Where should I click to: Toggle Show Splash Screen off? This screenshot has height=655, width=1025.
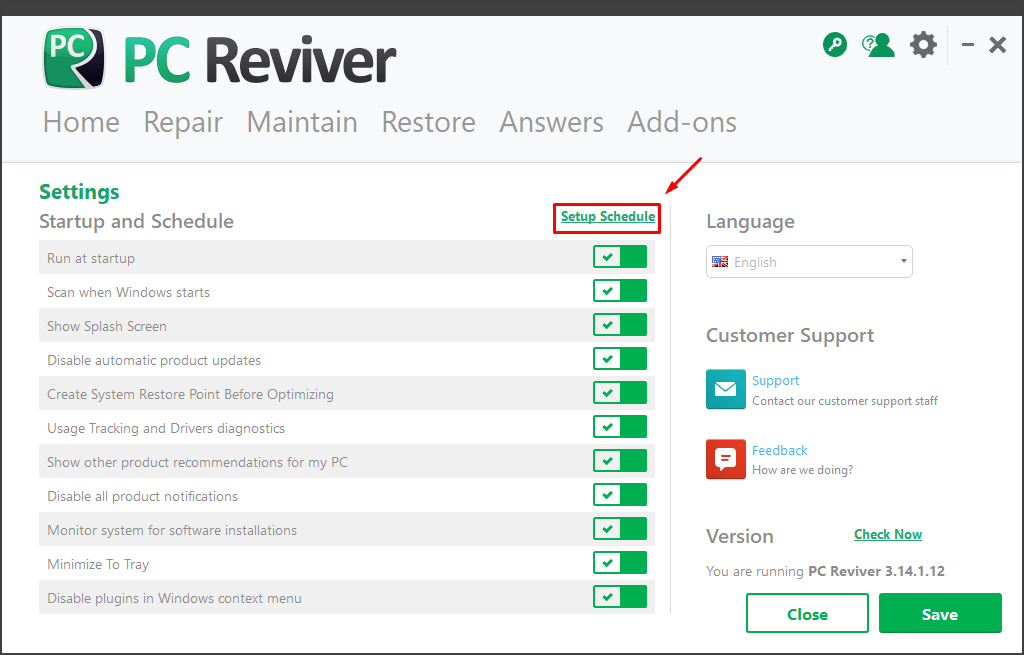tap(620, 324)
